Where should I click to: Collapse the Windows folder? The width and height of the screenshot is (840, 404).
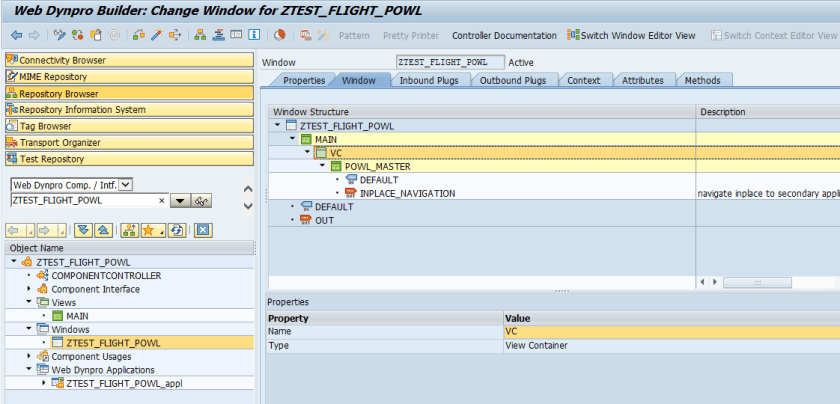point(28,329)
